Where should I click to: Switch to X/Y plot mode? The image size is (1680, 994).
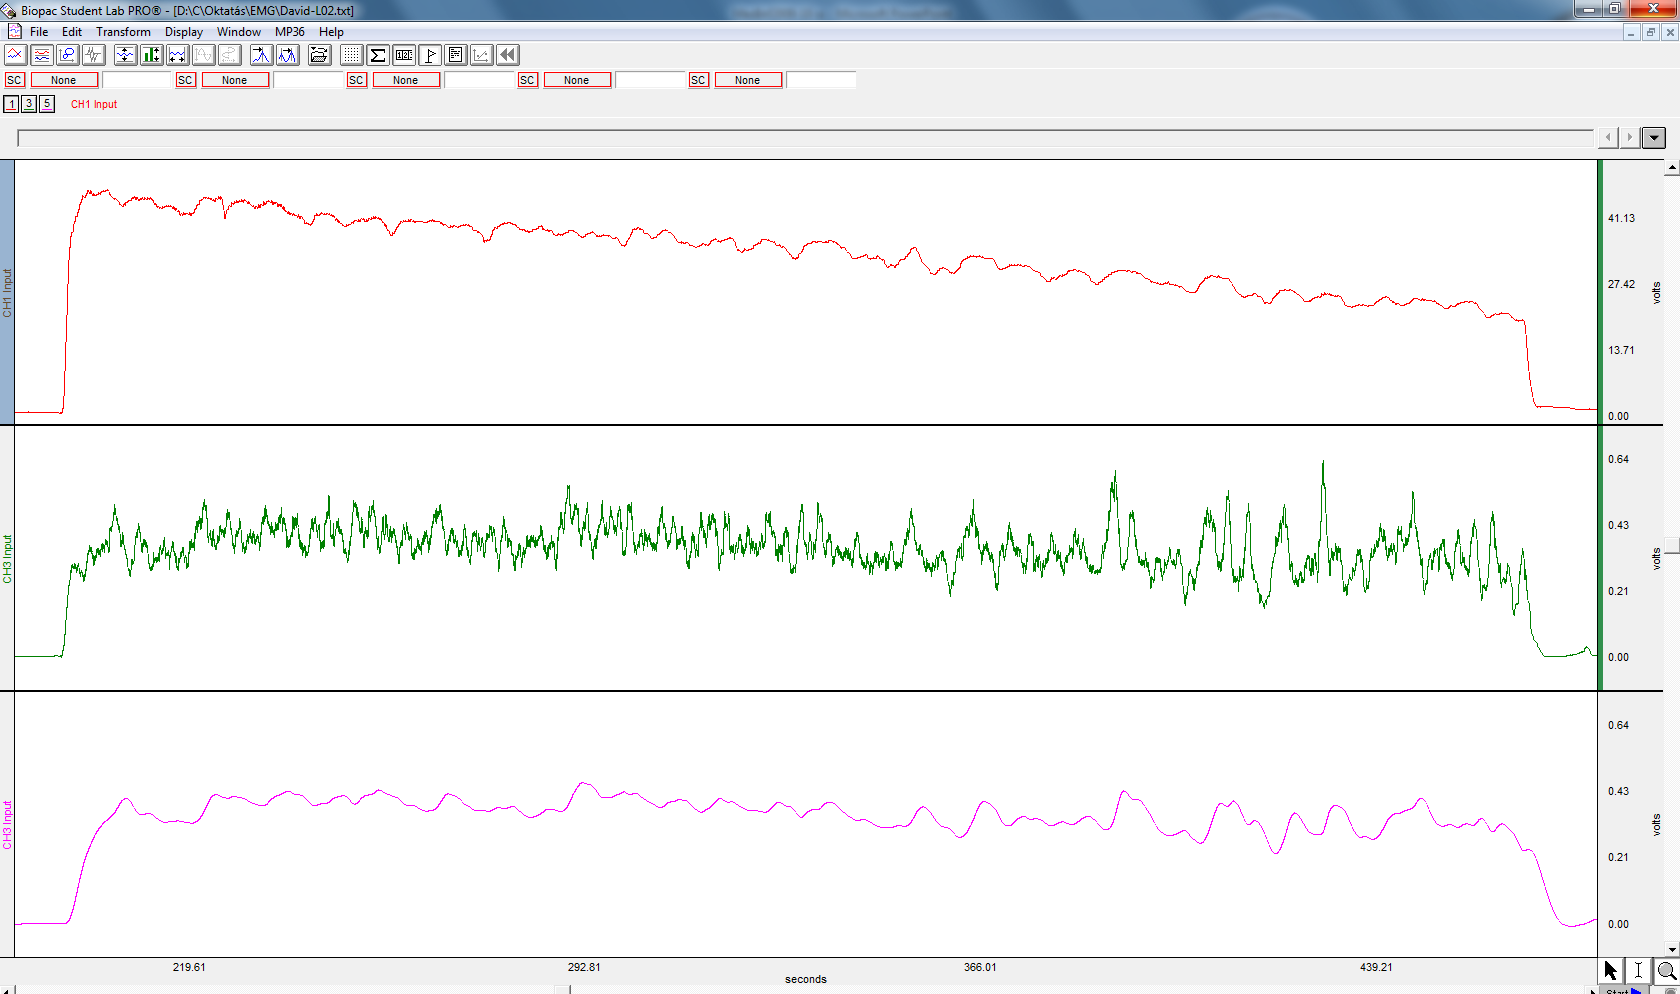tap(68, 55)
